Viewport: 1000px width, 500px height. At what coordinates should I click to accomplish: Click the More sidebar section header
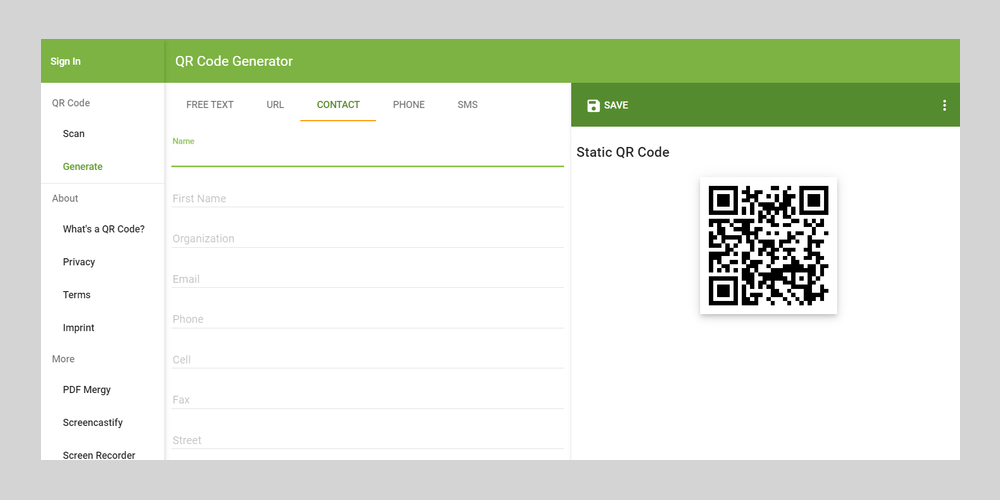63,359
